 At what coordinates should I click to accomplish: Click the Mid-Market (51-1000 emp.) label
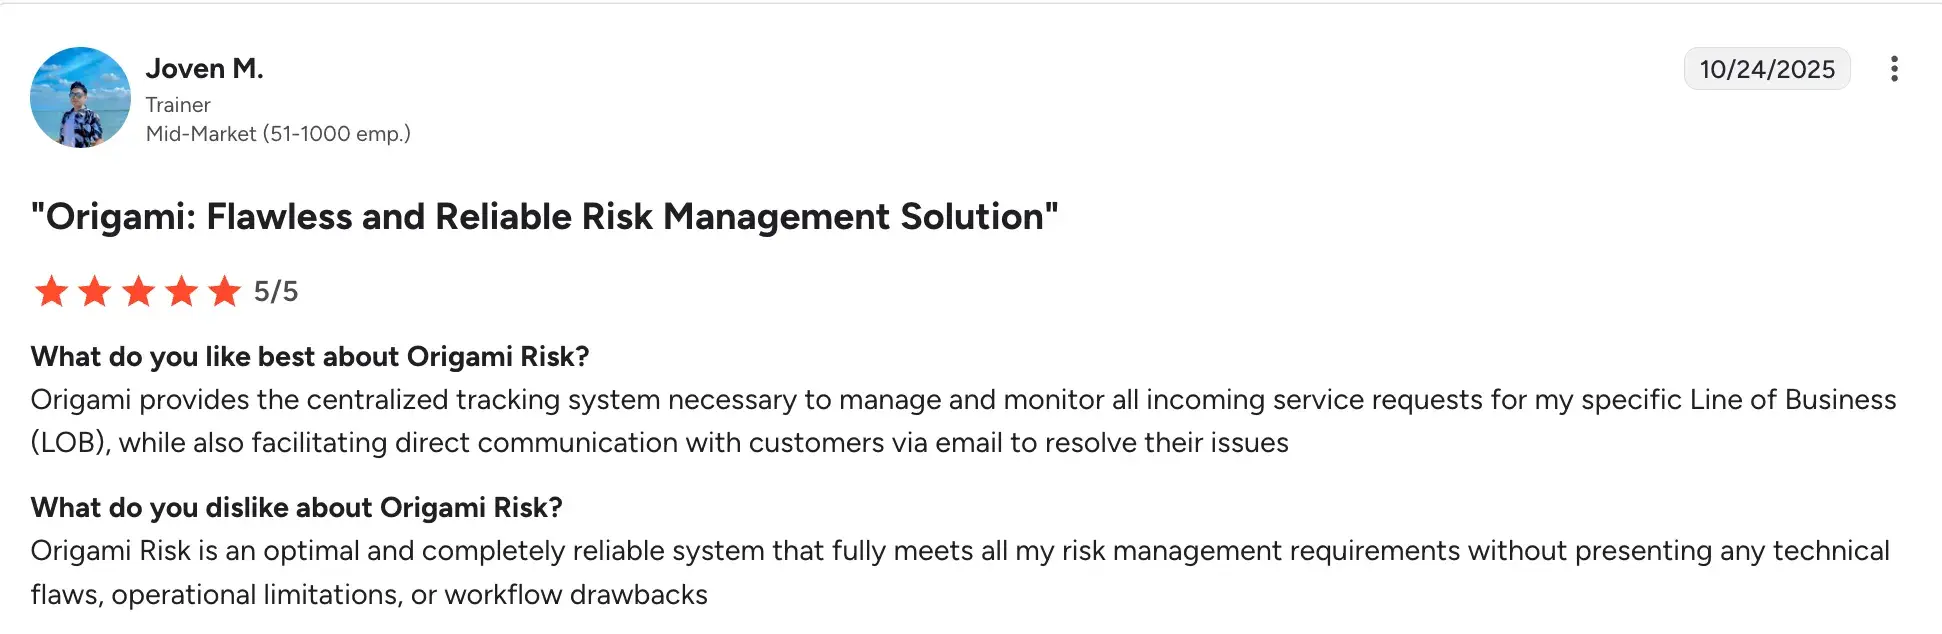(278, 134)
